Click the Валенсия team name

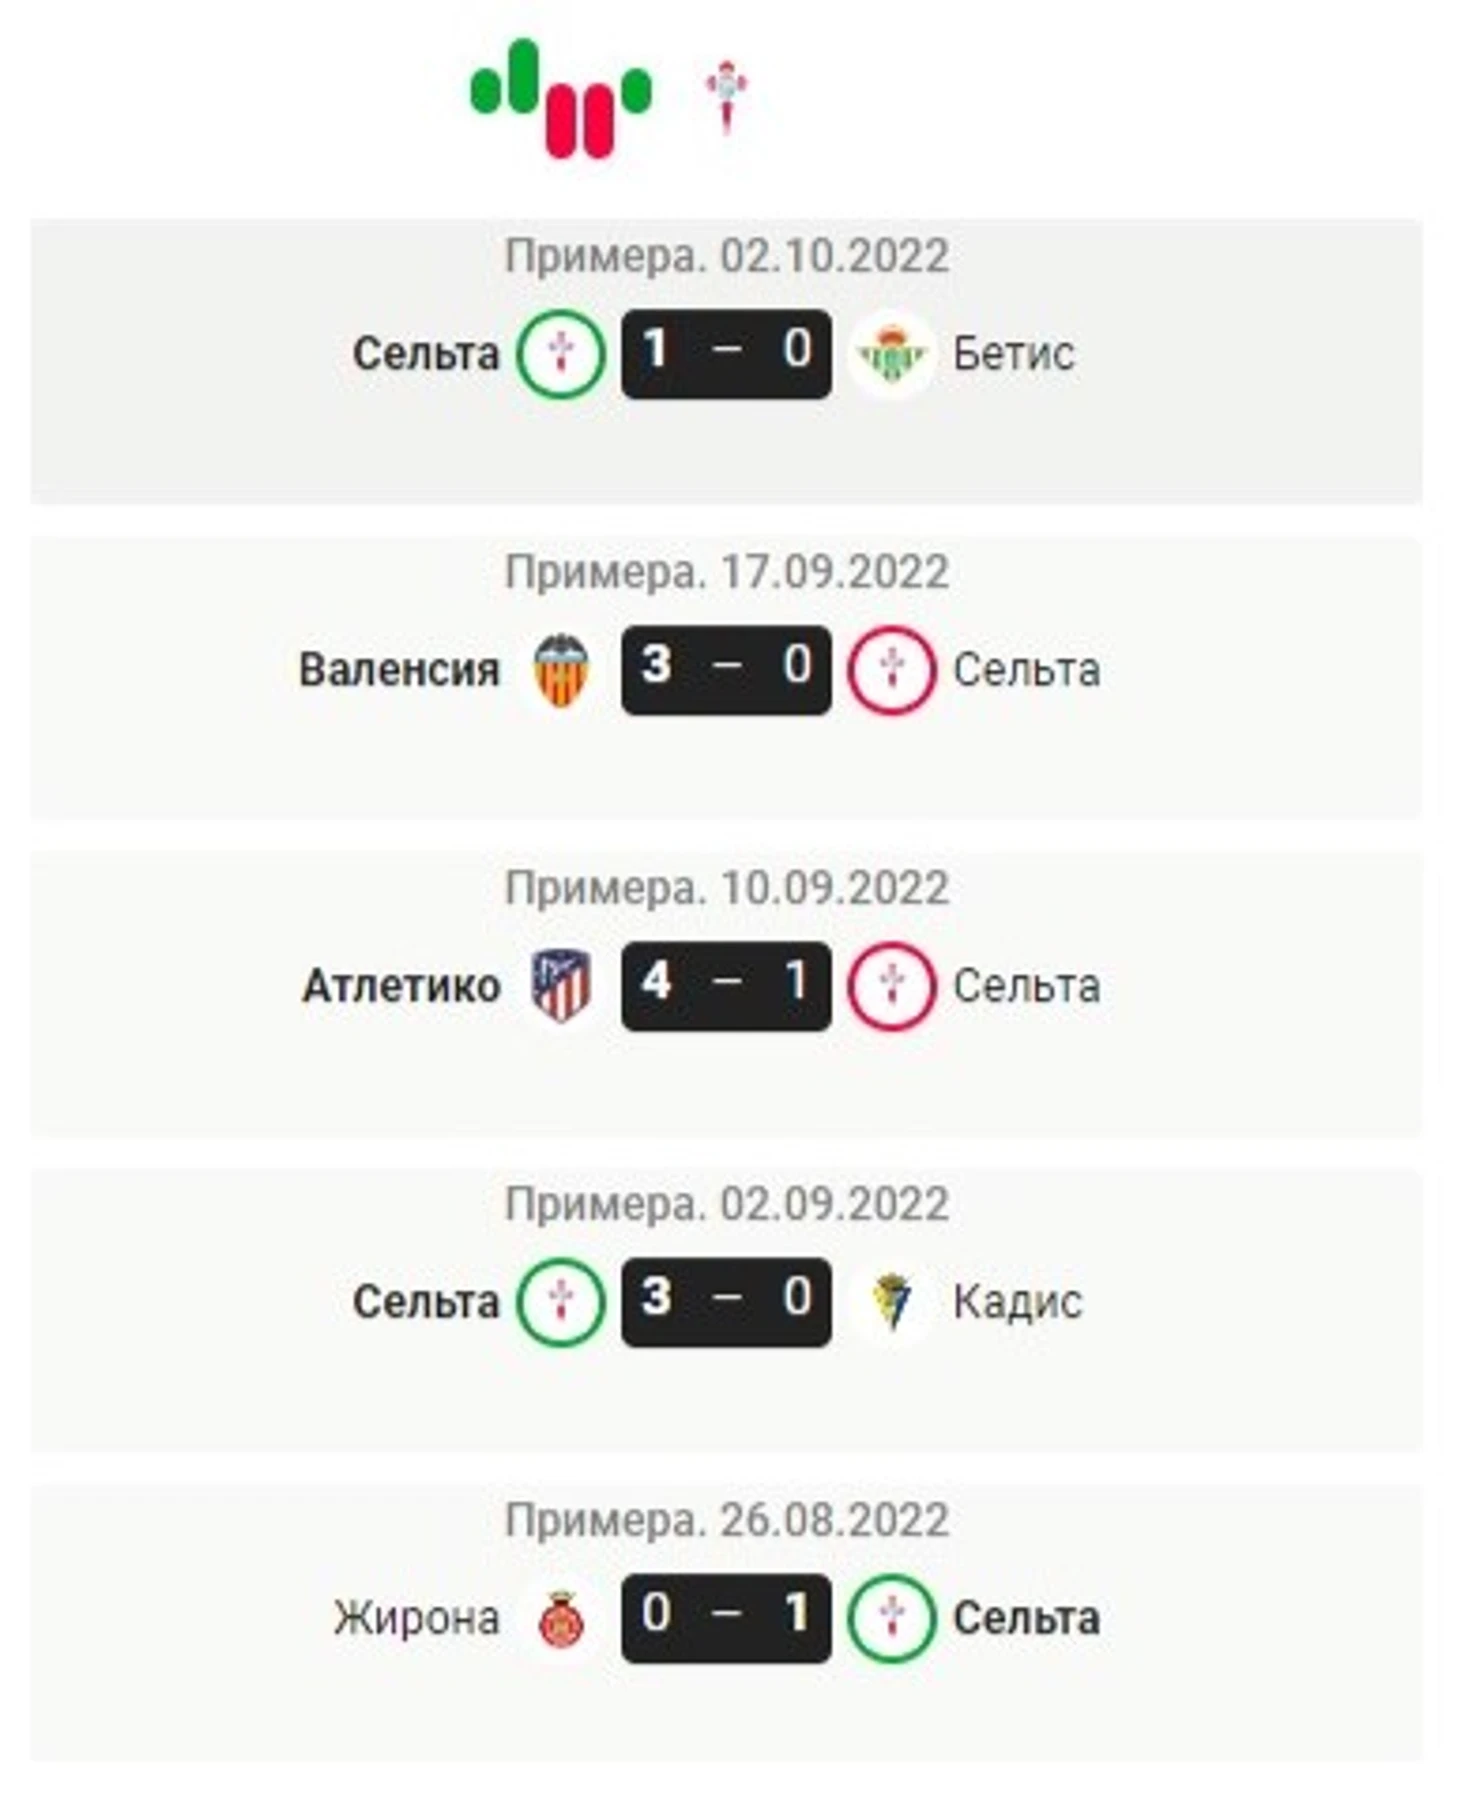click(x=399, y=670)
